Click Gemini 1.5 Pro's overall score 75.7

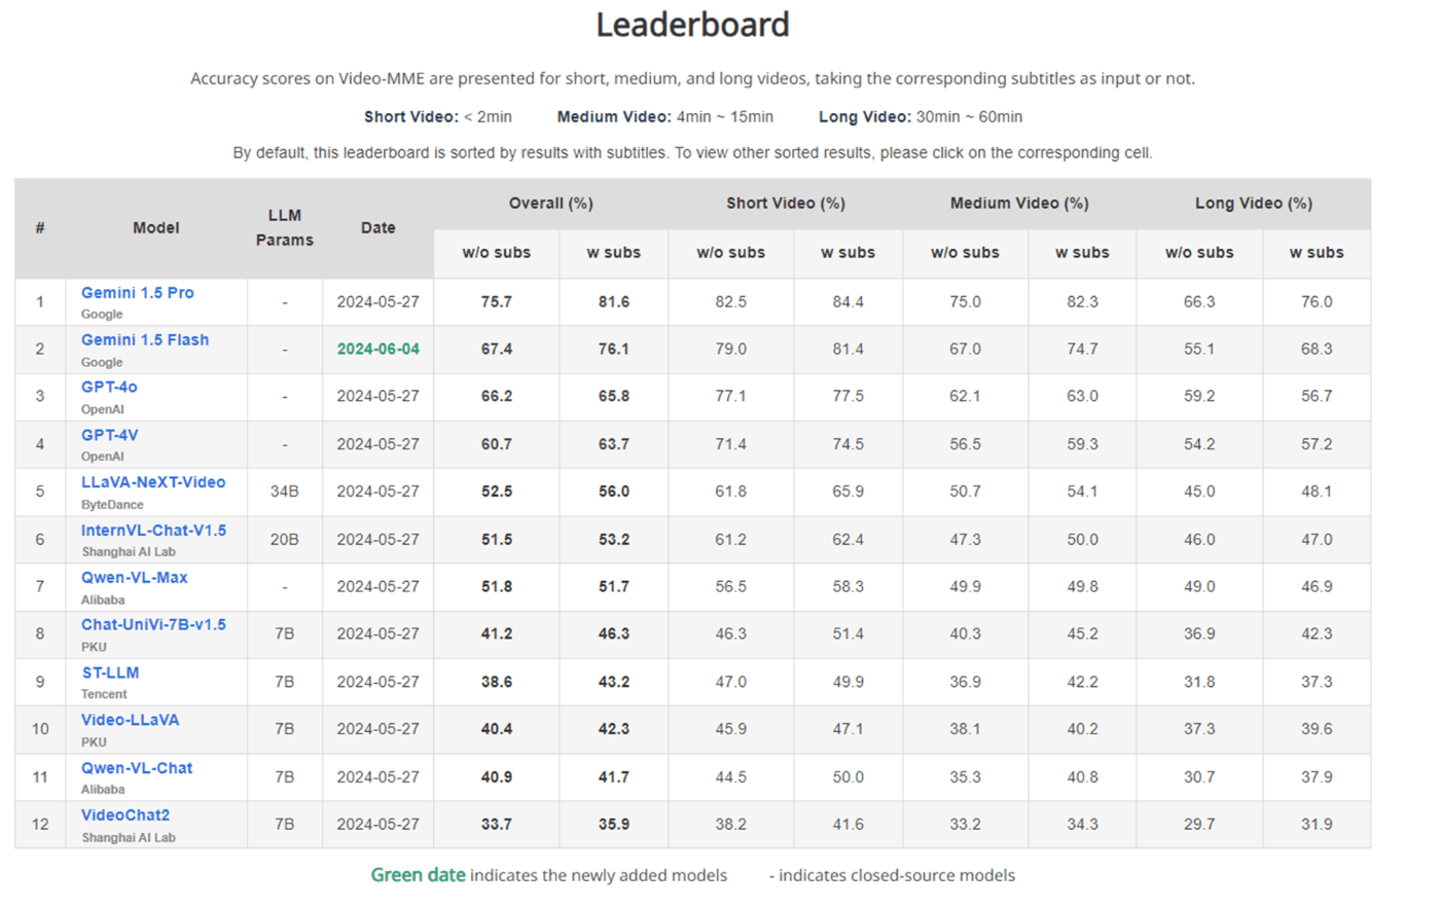pyautogui.click(x=496, y=302)
